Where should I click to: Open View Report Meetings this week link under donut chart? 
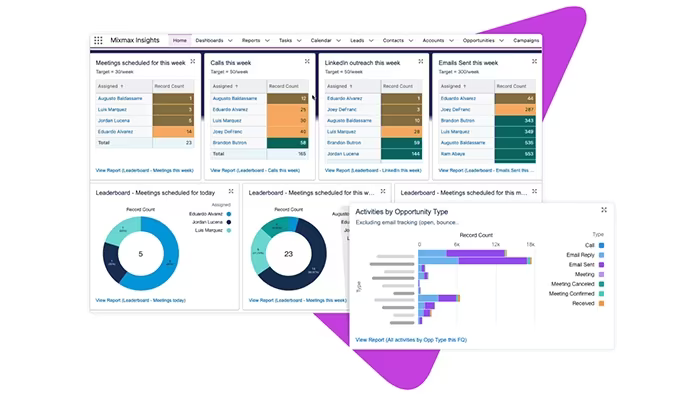pyautogui.click(x=298, y=300)
